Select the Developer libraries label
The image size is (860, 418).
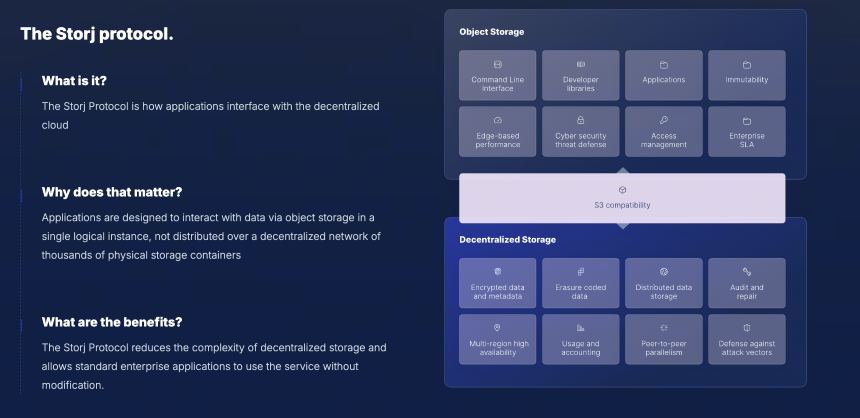581,84
